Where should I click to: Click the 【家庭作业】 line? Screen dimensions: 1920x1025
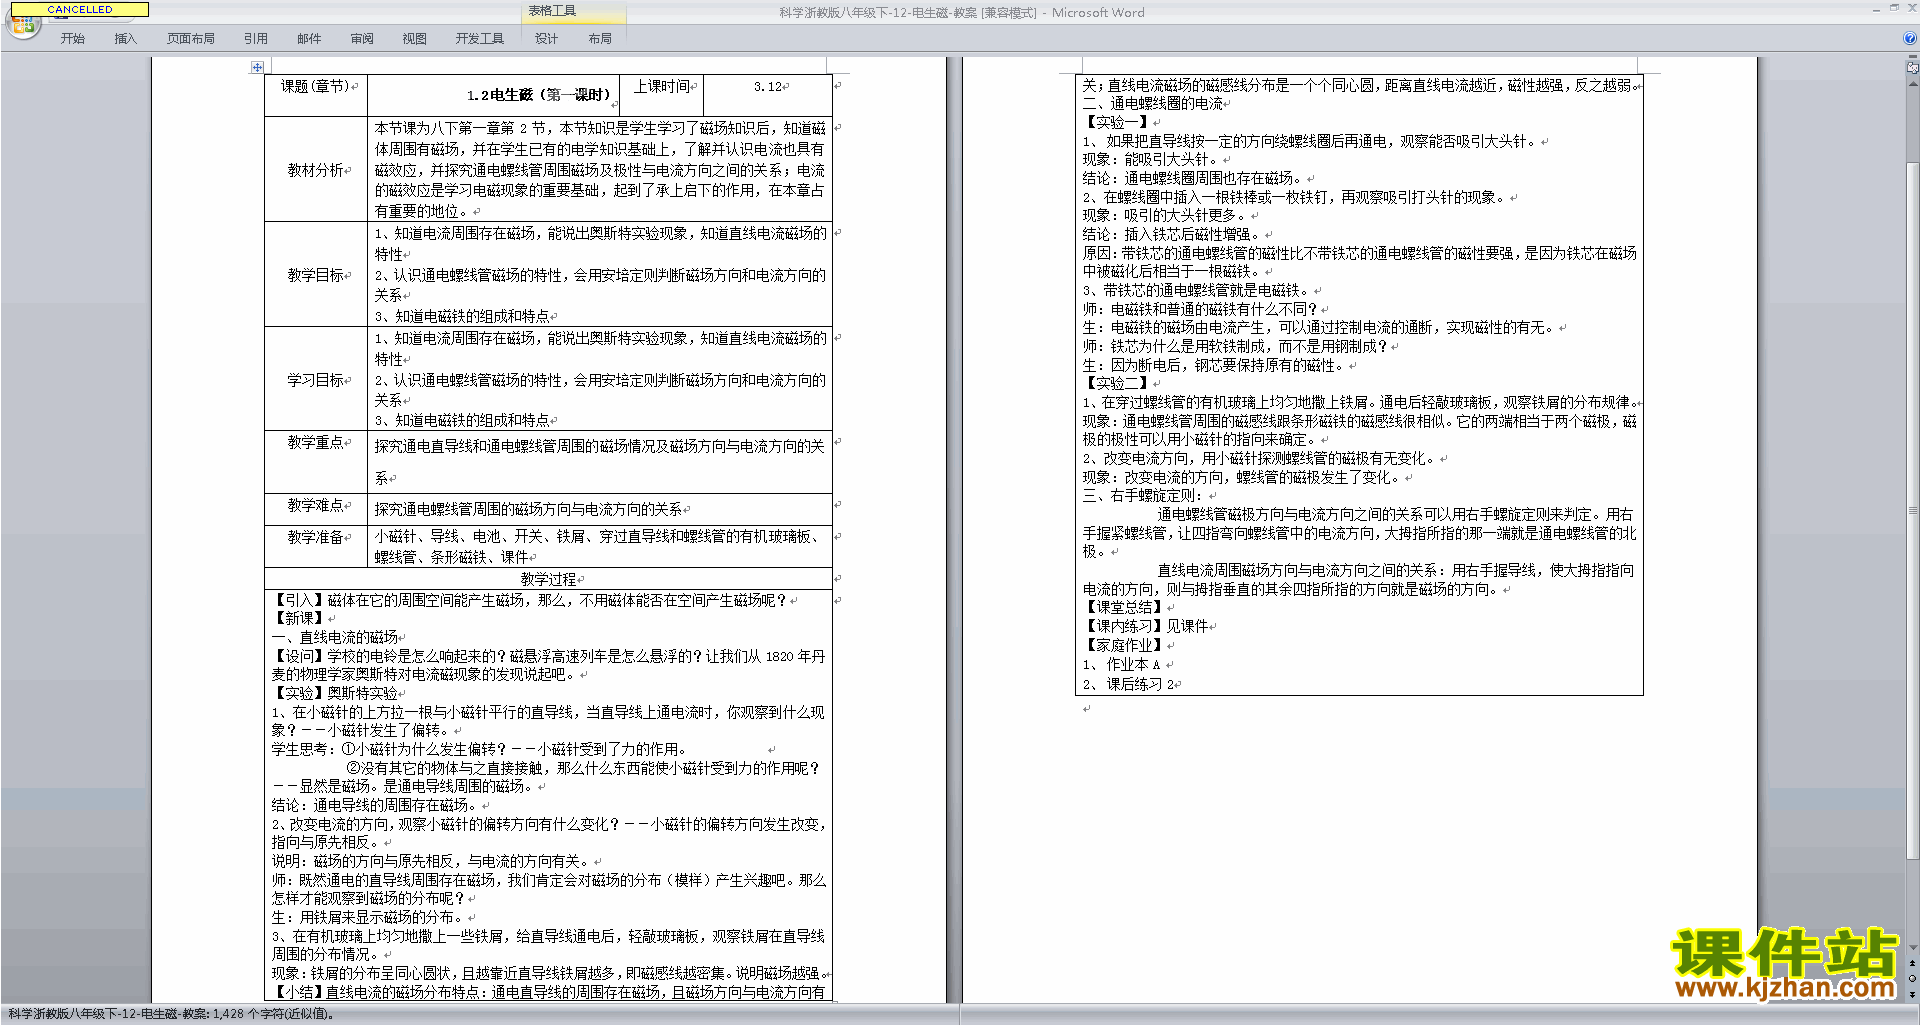pos(1127,645)
